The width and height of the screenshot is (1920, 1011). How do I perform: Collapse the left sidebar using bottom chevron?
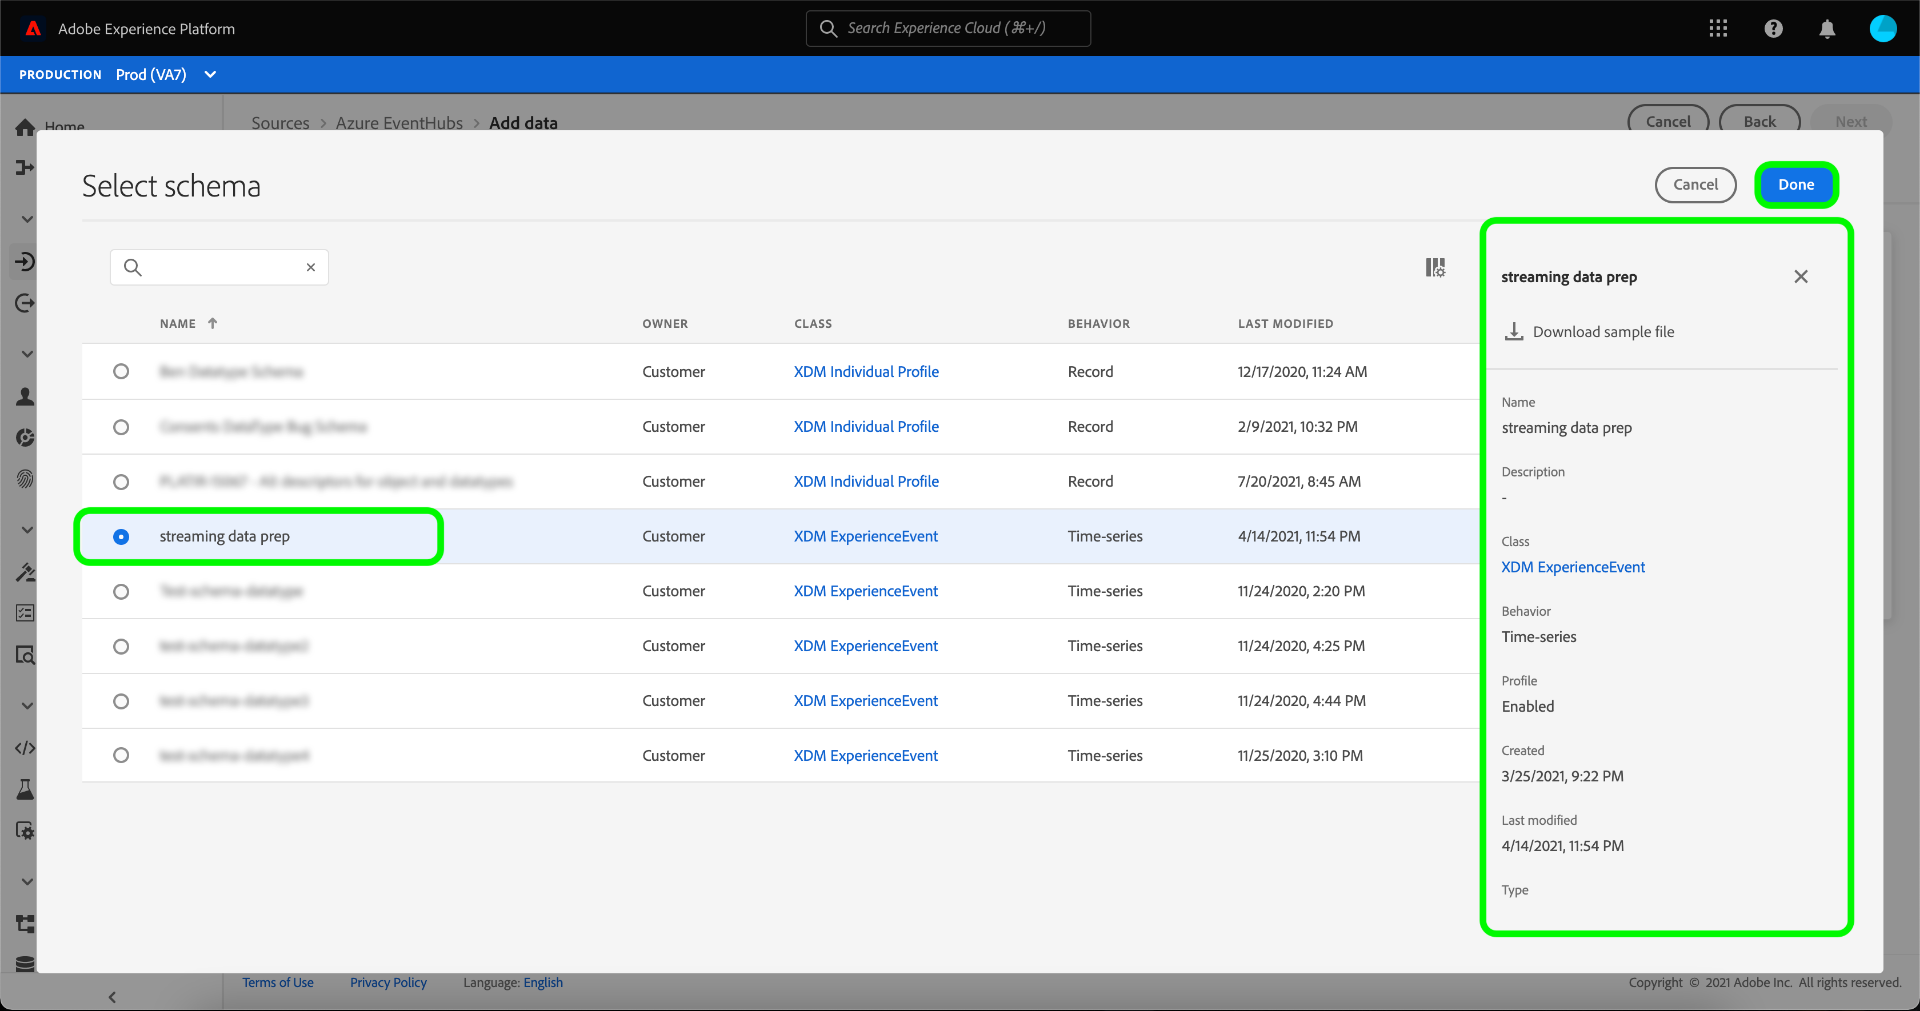click(x=112, y=997)
